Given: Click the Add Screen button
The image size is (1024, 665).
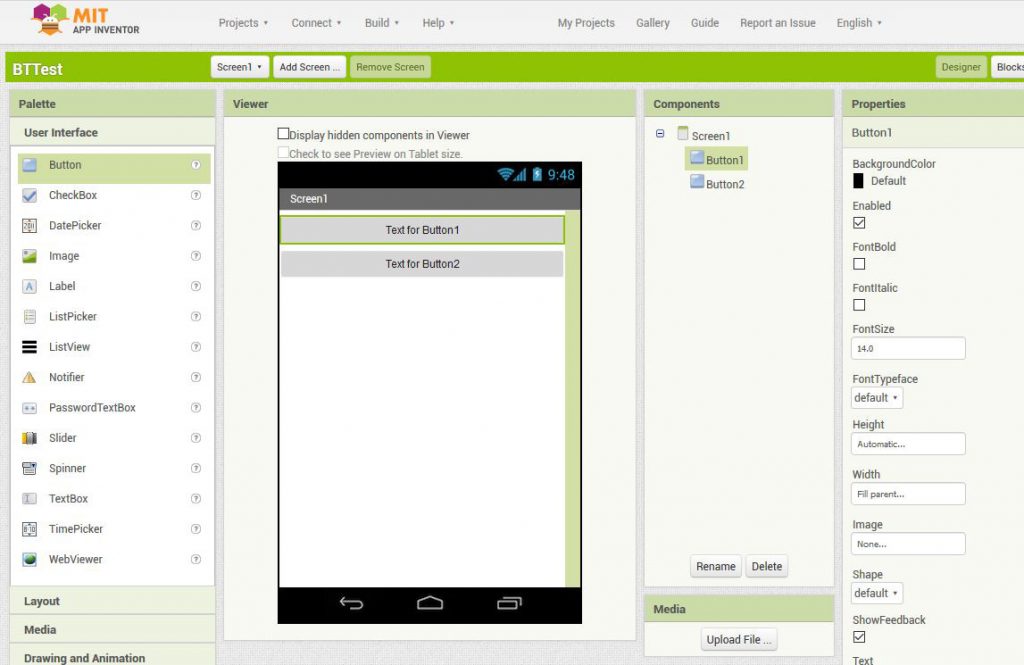Looking at the screenshot, I should click(310, 67).
